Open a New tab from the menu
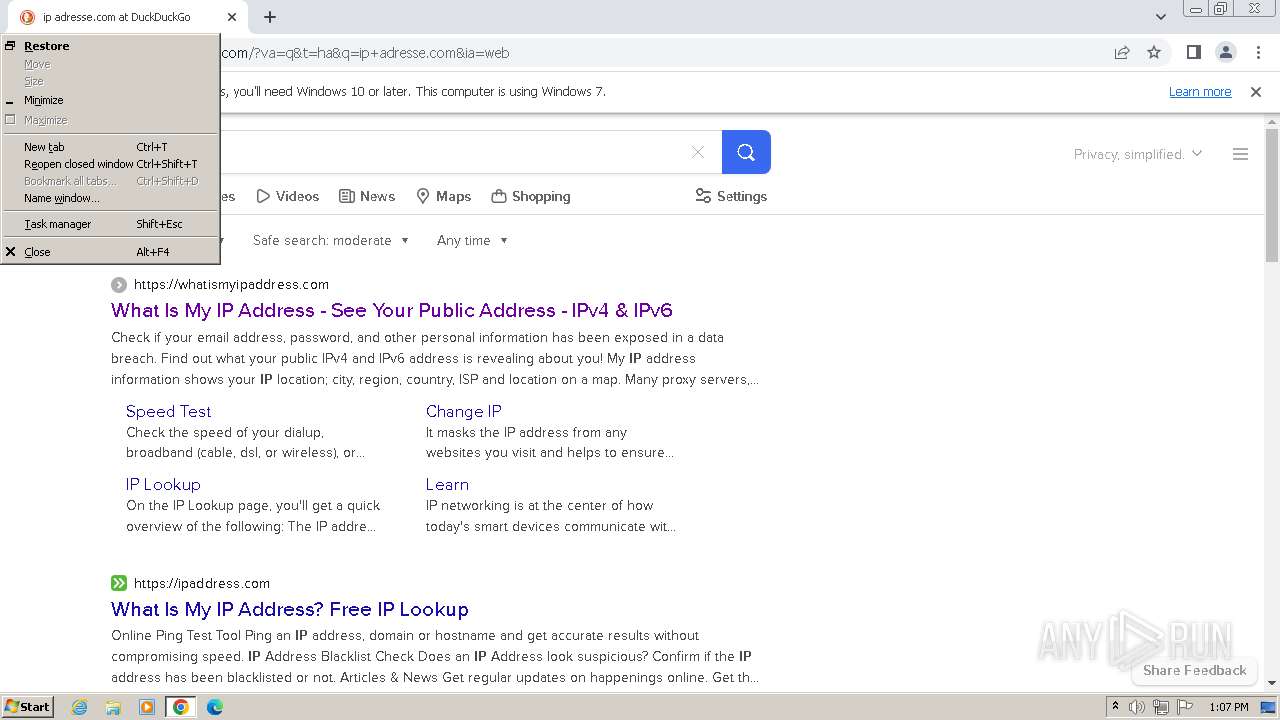Screen dimensions: 1280x720 tap(110, 147)
